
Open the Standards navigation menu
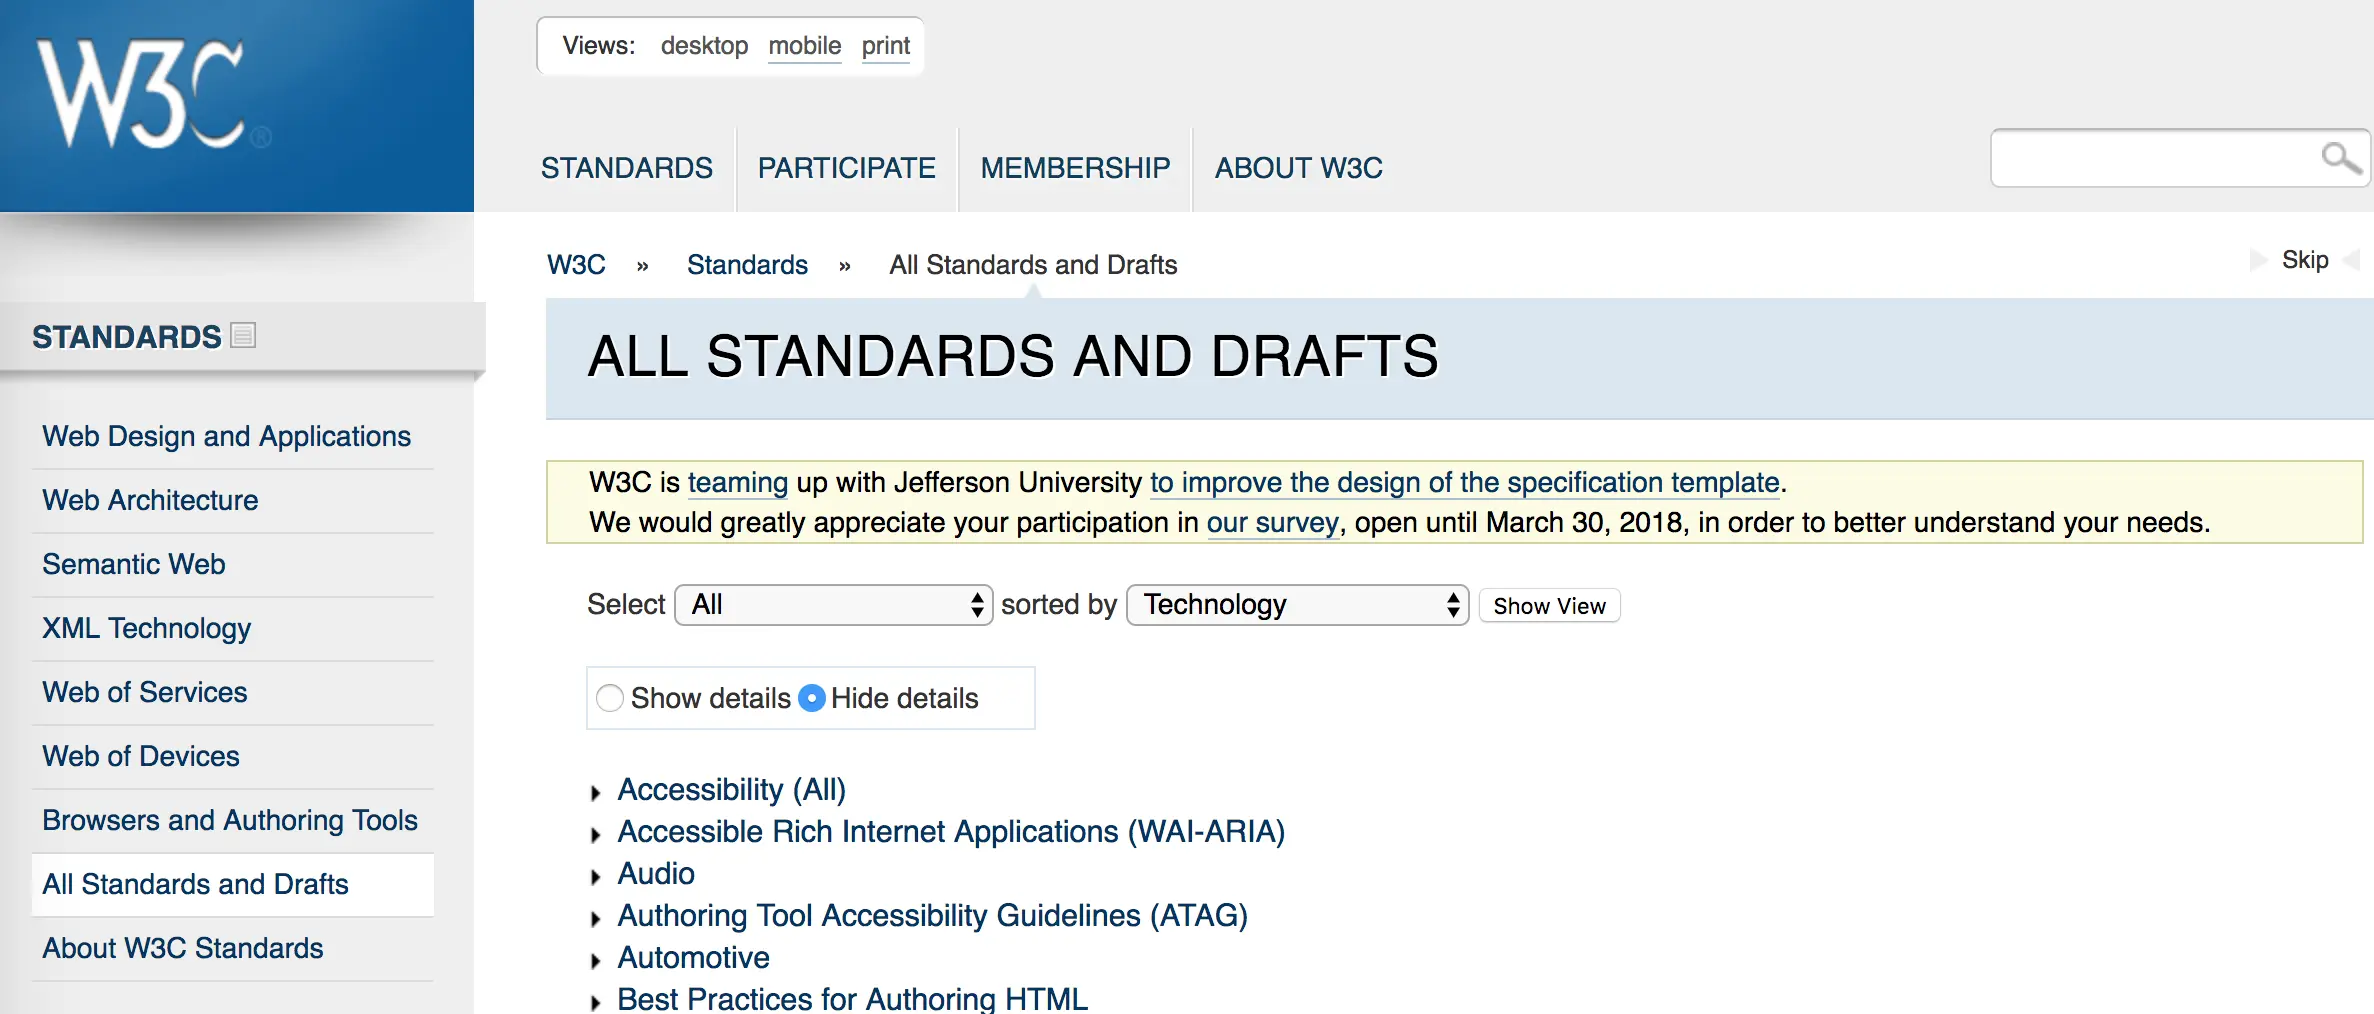627,168
